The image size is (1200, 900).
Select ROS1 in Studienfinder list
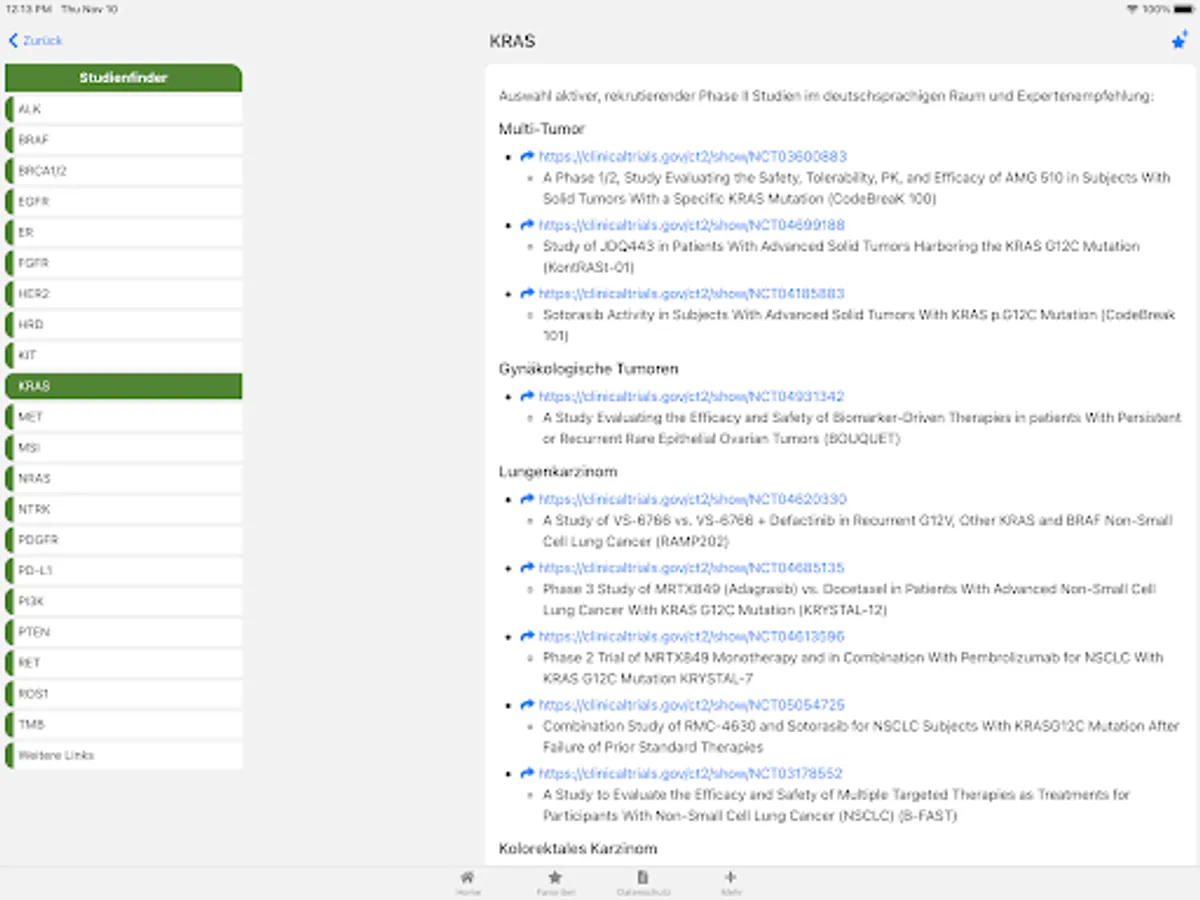coord(124,694)
